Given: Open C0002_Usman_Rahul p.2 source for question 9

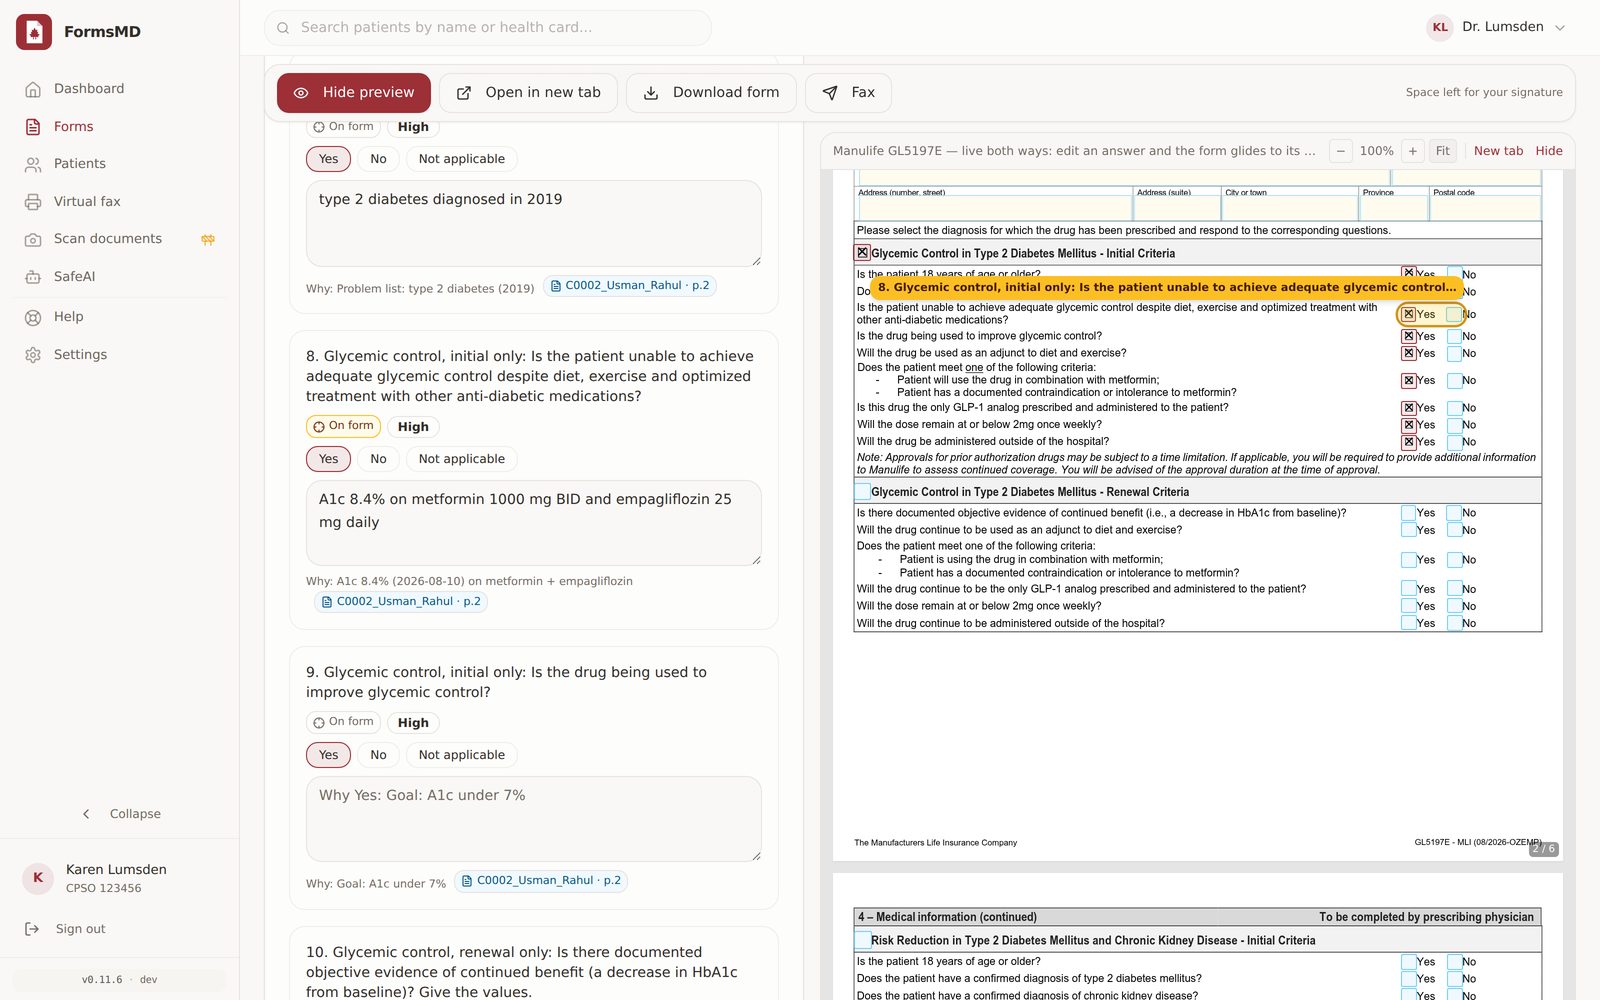Looking at the screenshot, I should [541, 881].
